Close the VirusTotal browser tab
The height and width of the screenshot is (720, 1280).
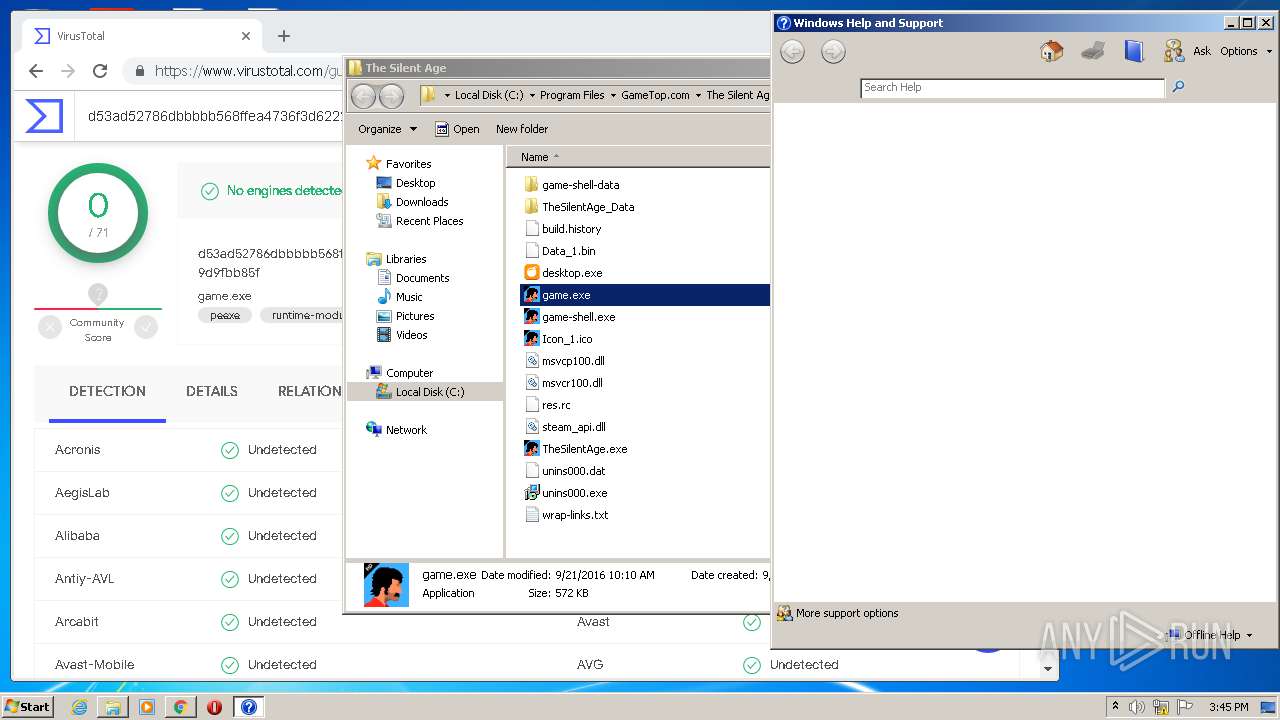point(246,36)
